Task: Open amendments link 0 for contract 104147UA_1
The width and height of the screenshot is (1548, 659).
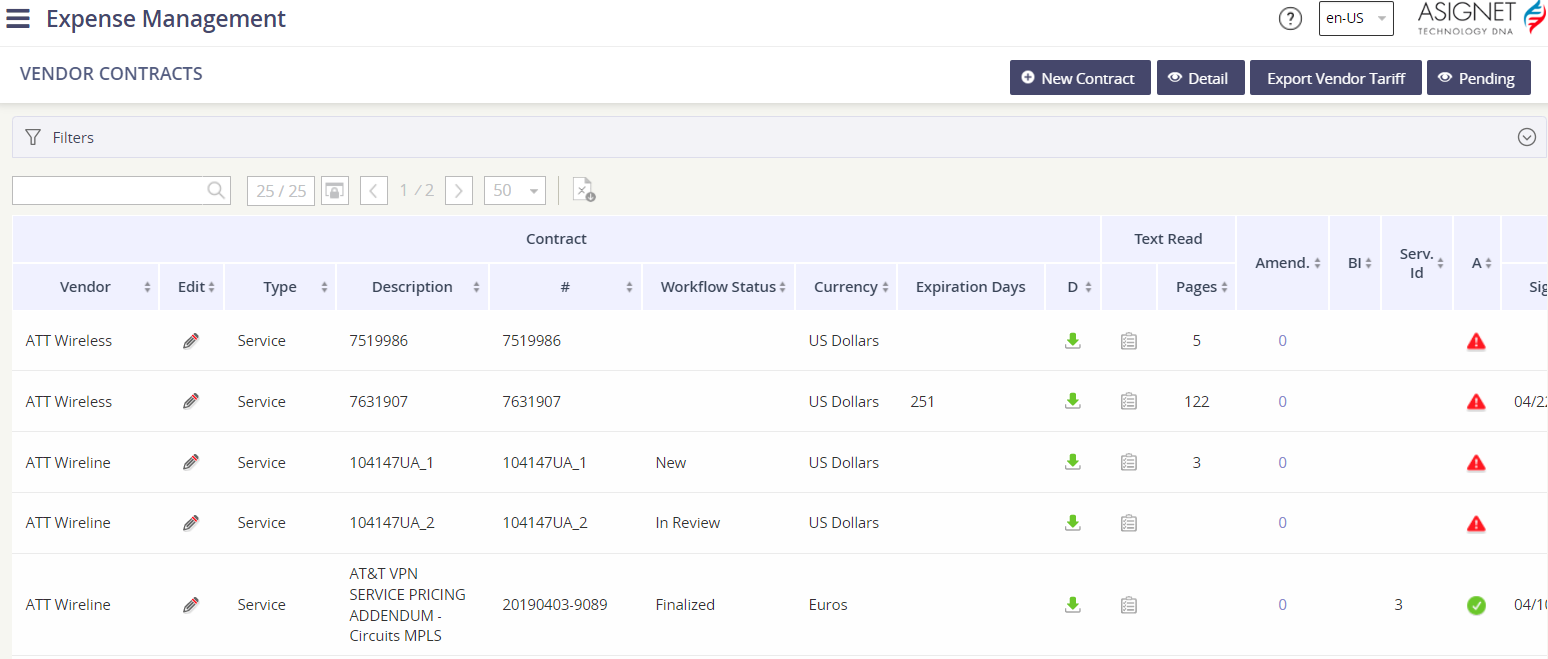Action: tap(1283, 463)
